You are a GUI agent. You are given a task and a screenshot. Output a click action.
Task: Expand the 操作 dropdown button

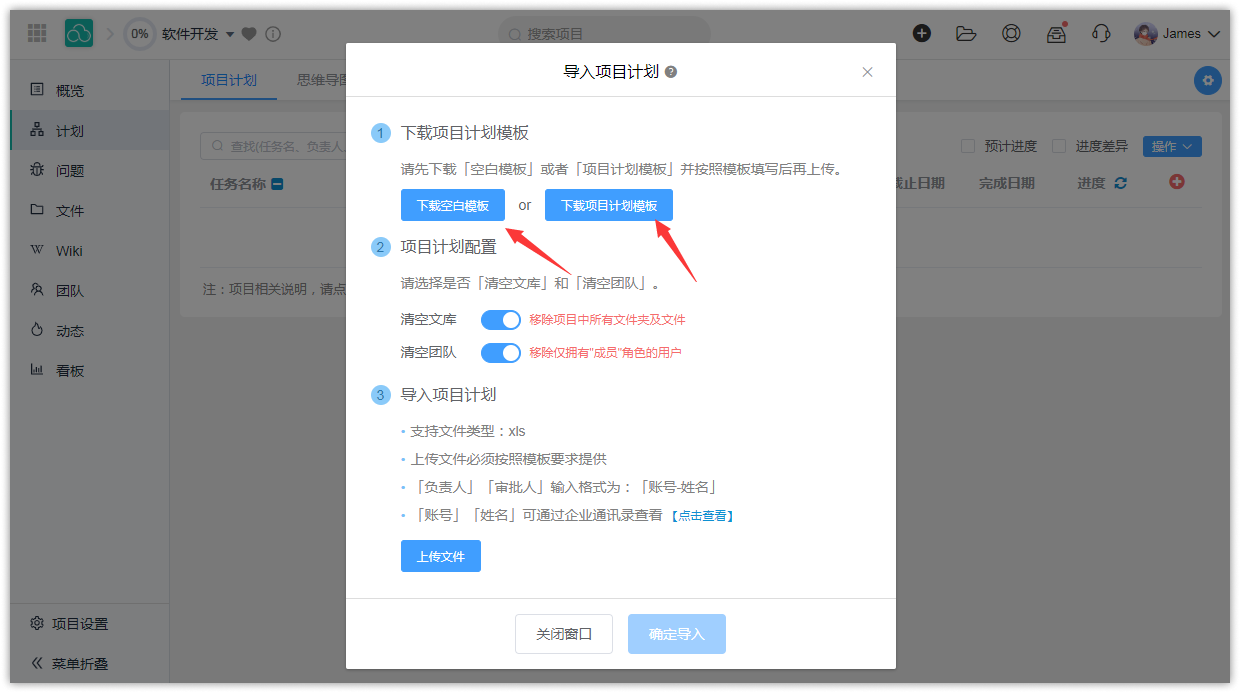click(1171, 146)
